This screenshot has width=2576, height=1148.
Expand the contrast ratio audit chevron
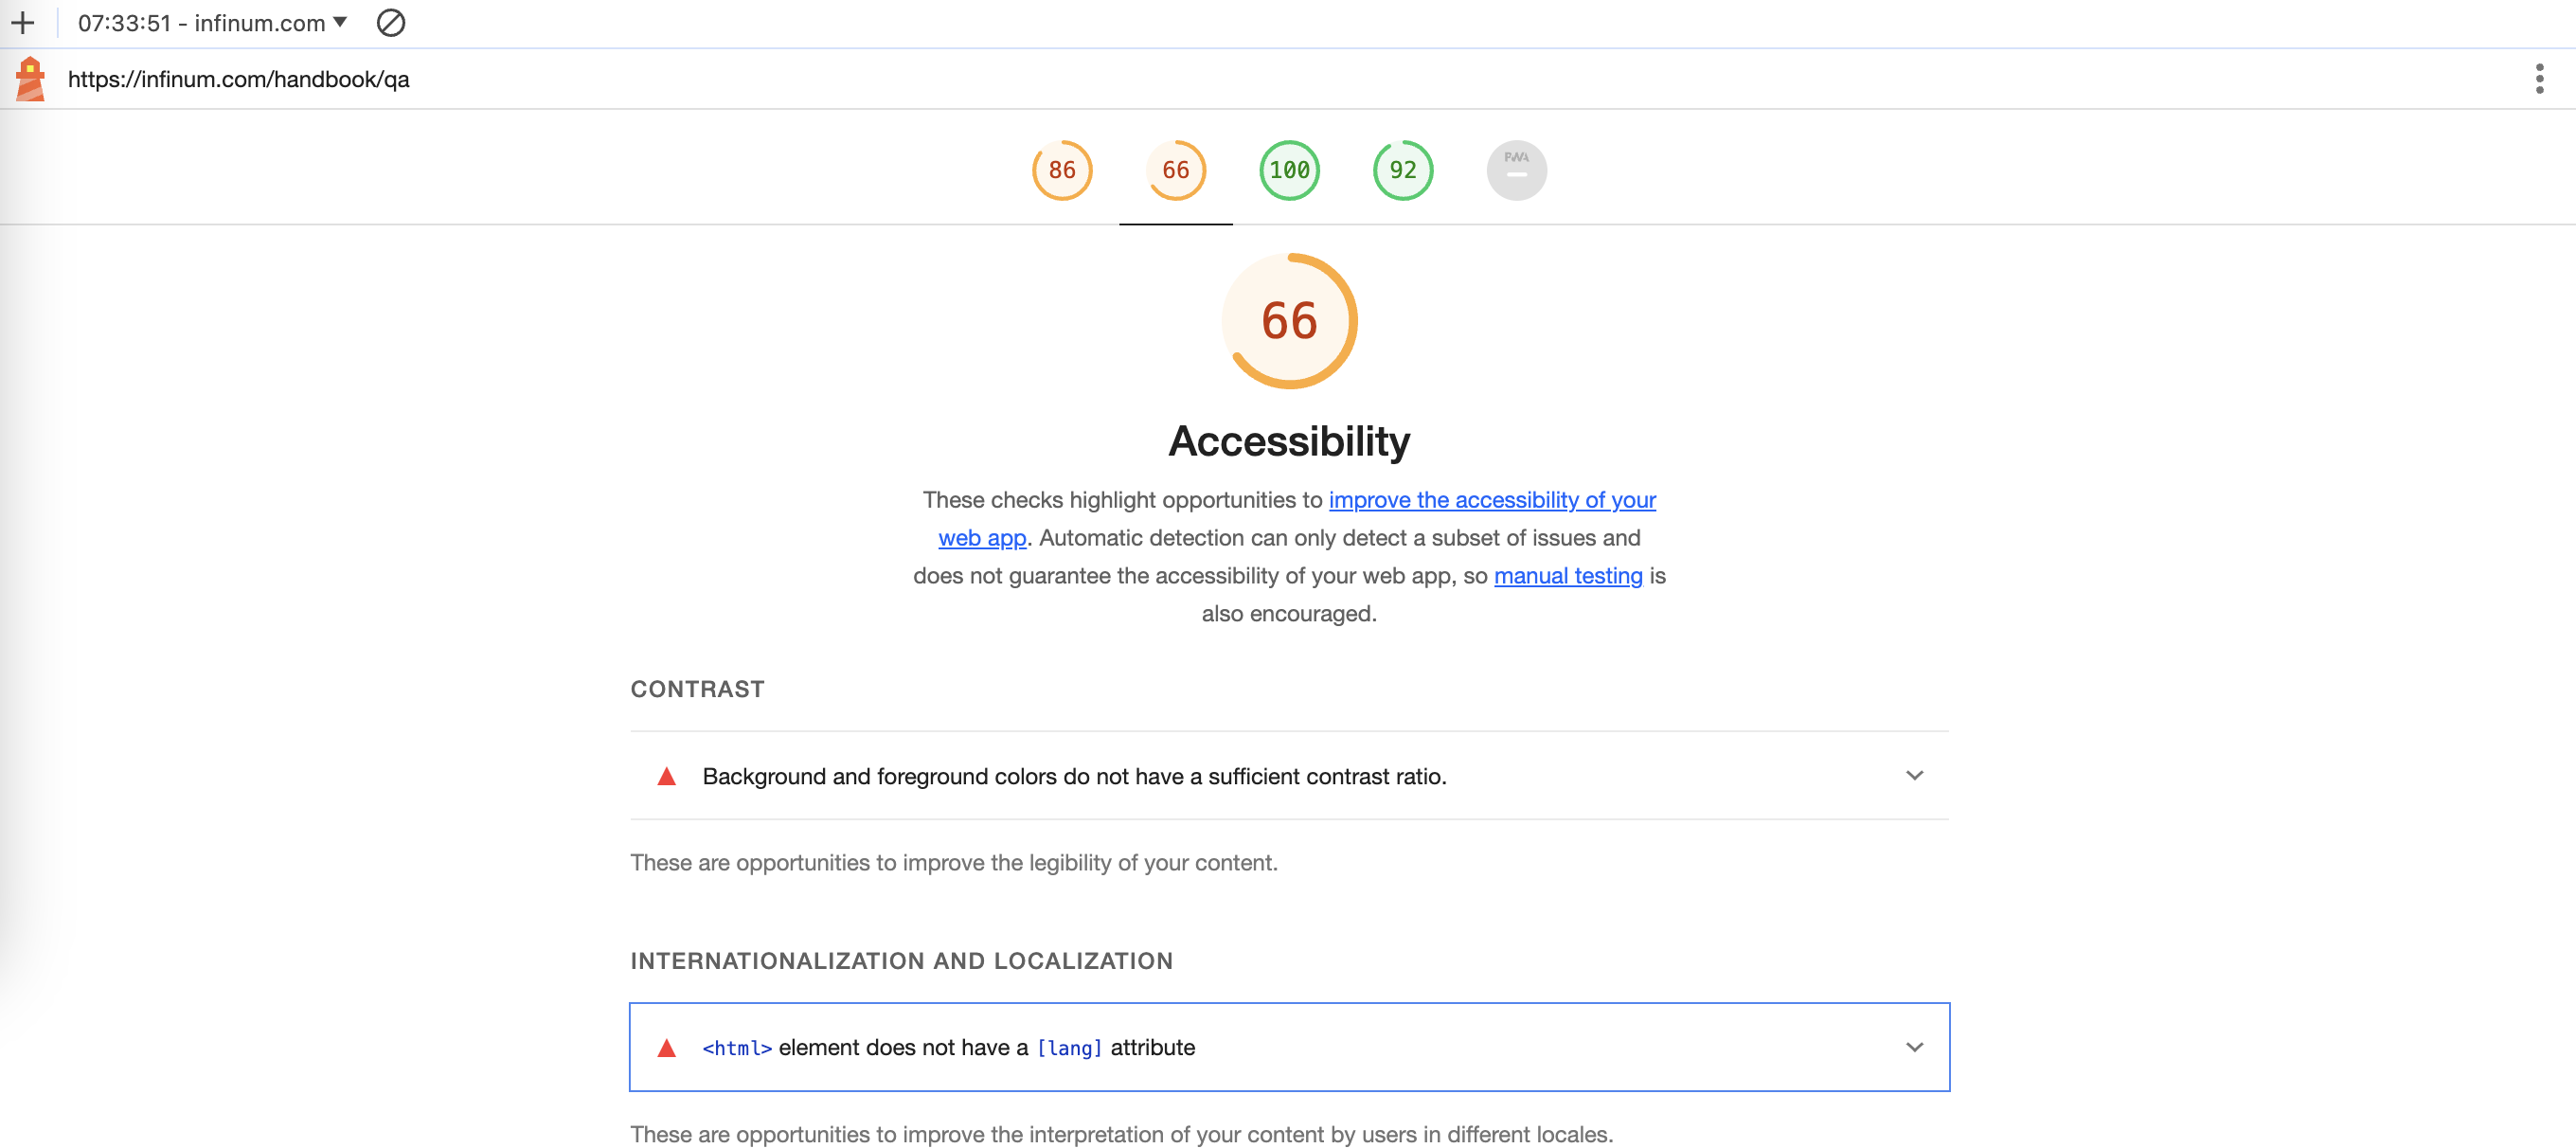click(x=1914, y=776)
